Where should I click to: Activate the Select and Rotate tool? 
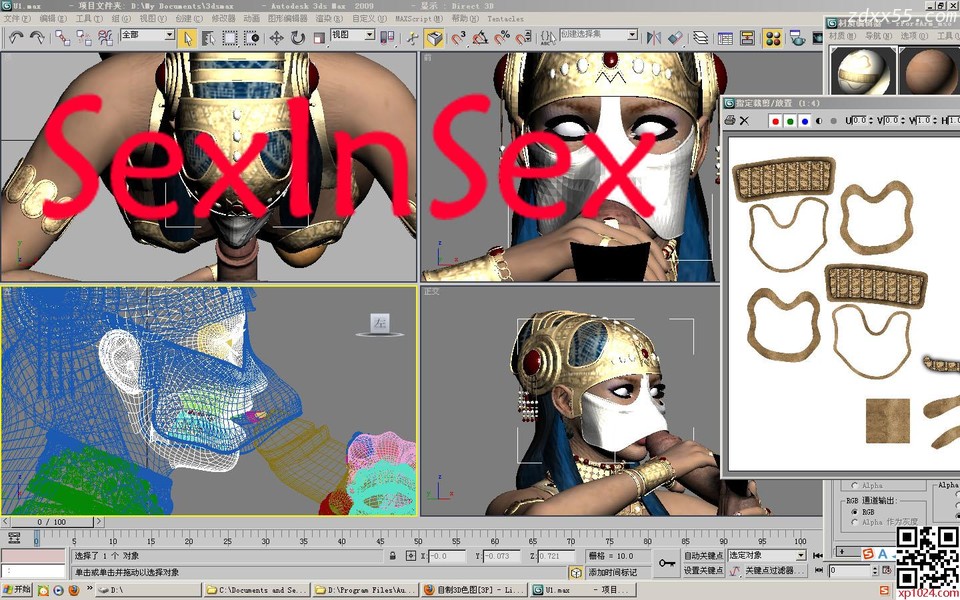[x=298, y=38]
